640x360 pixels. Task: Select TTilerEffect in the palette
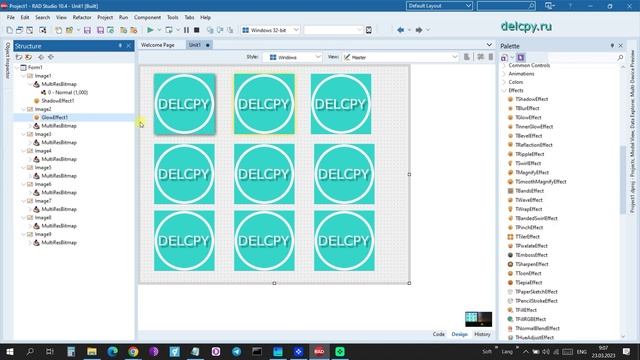click(x=527, y=237)
